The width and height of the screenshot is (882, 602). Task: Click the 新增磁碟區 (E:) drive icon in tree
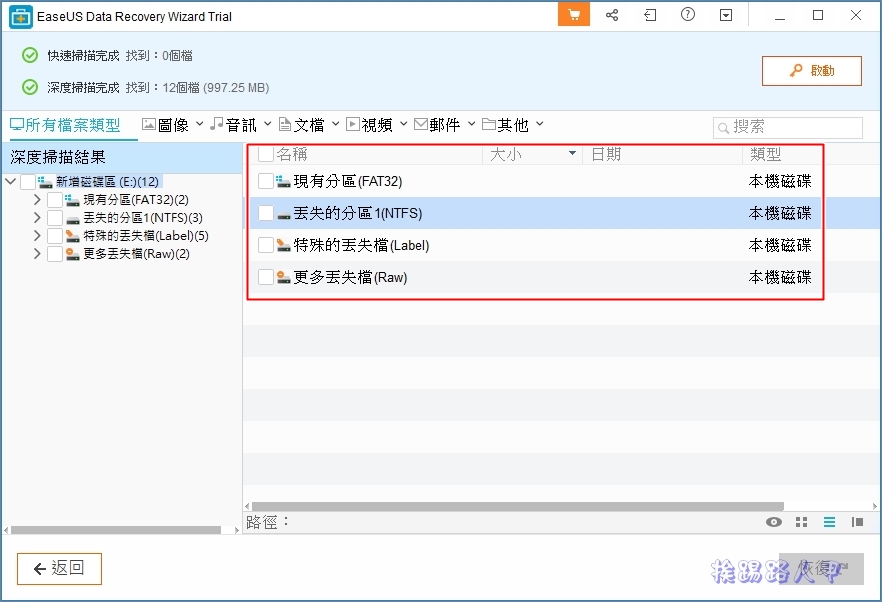pyautogui.click(x=45, y=182)
